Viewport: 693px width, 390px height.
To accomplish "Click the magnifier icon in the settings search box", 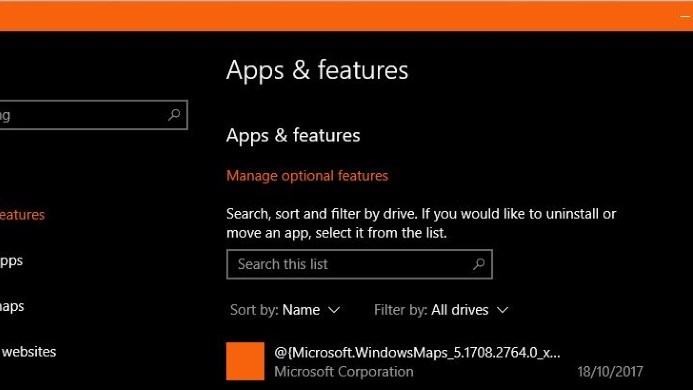I will coord(174,115).
